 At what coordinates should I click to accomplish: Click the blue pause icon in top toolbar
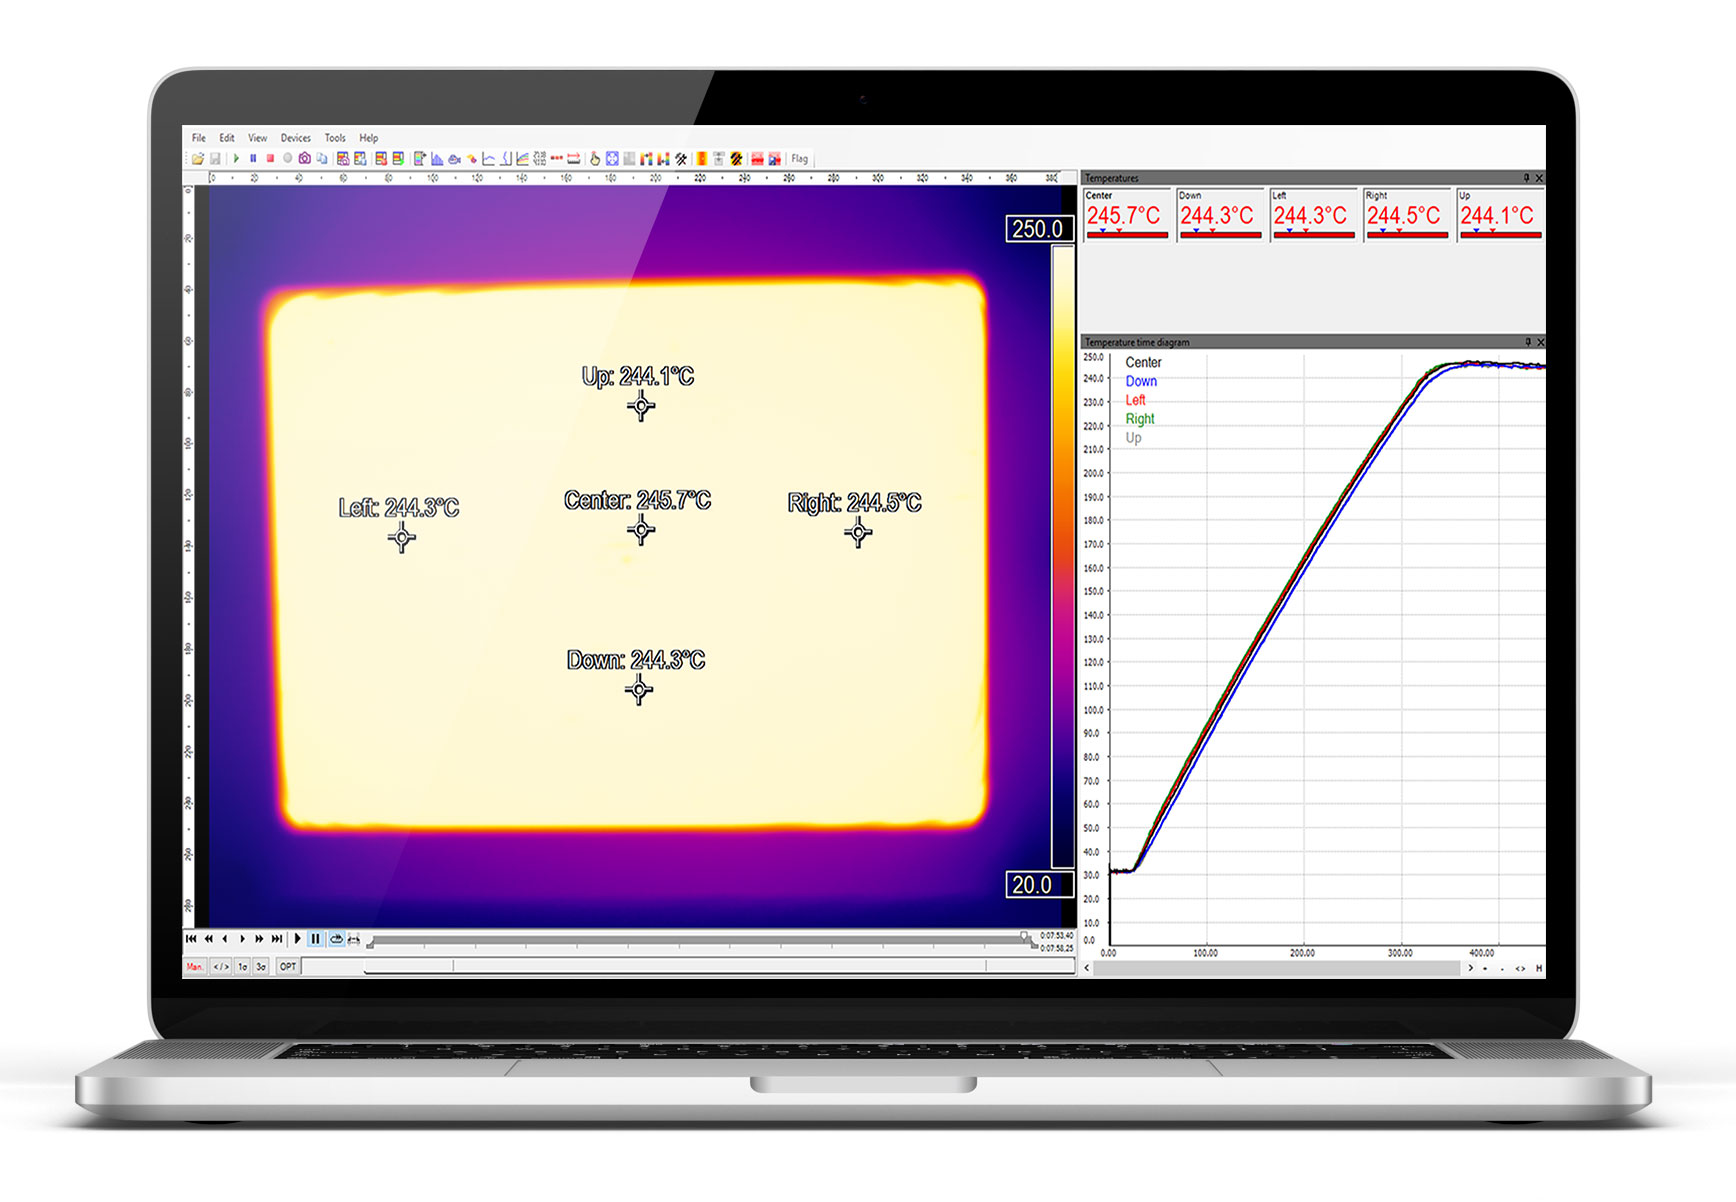253,158
